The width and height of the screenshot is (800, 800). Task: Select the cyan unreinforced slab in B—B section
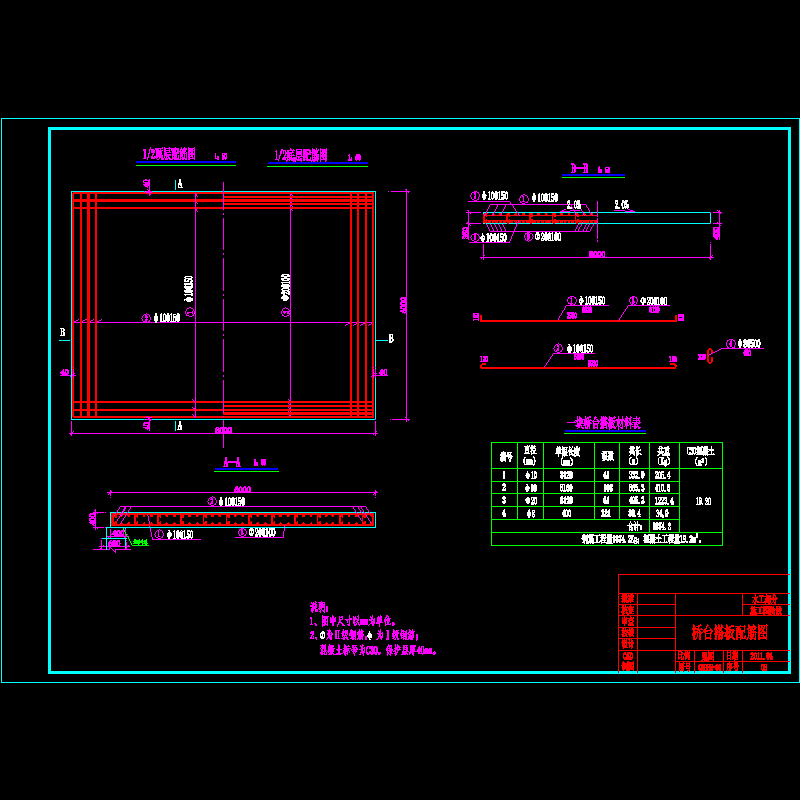pos(655,217)
